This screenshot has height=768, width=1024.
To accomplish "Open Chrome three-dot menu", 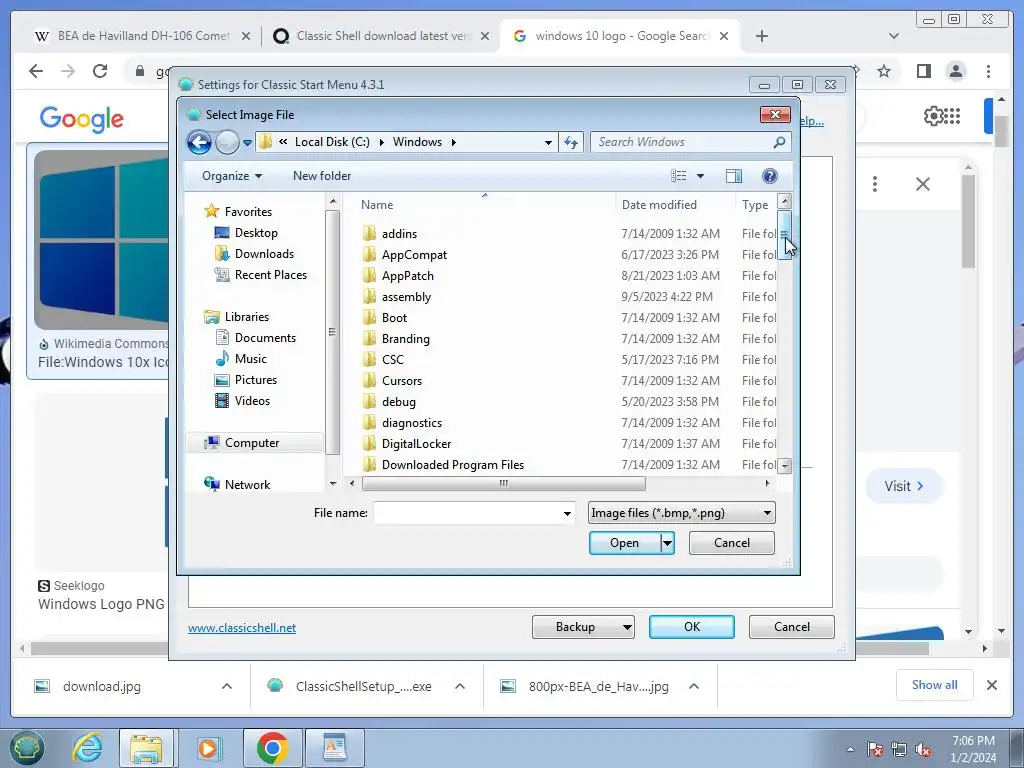I will (989, 71).
